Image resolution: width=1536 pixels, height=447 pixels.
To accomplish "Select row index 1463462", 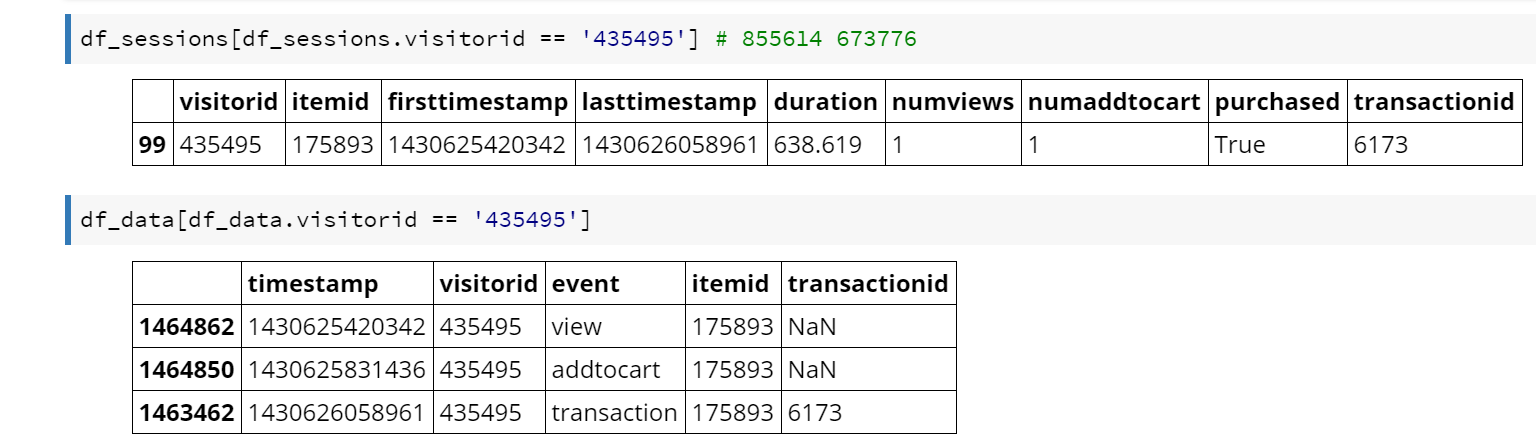I will (x=187, y=413).
